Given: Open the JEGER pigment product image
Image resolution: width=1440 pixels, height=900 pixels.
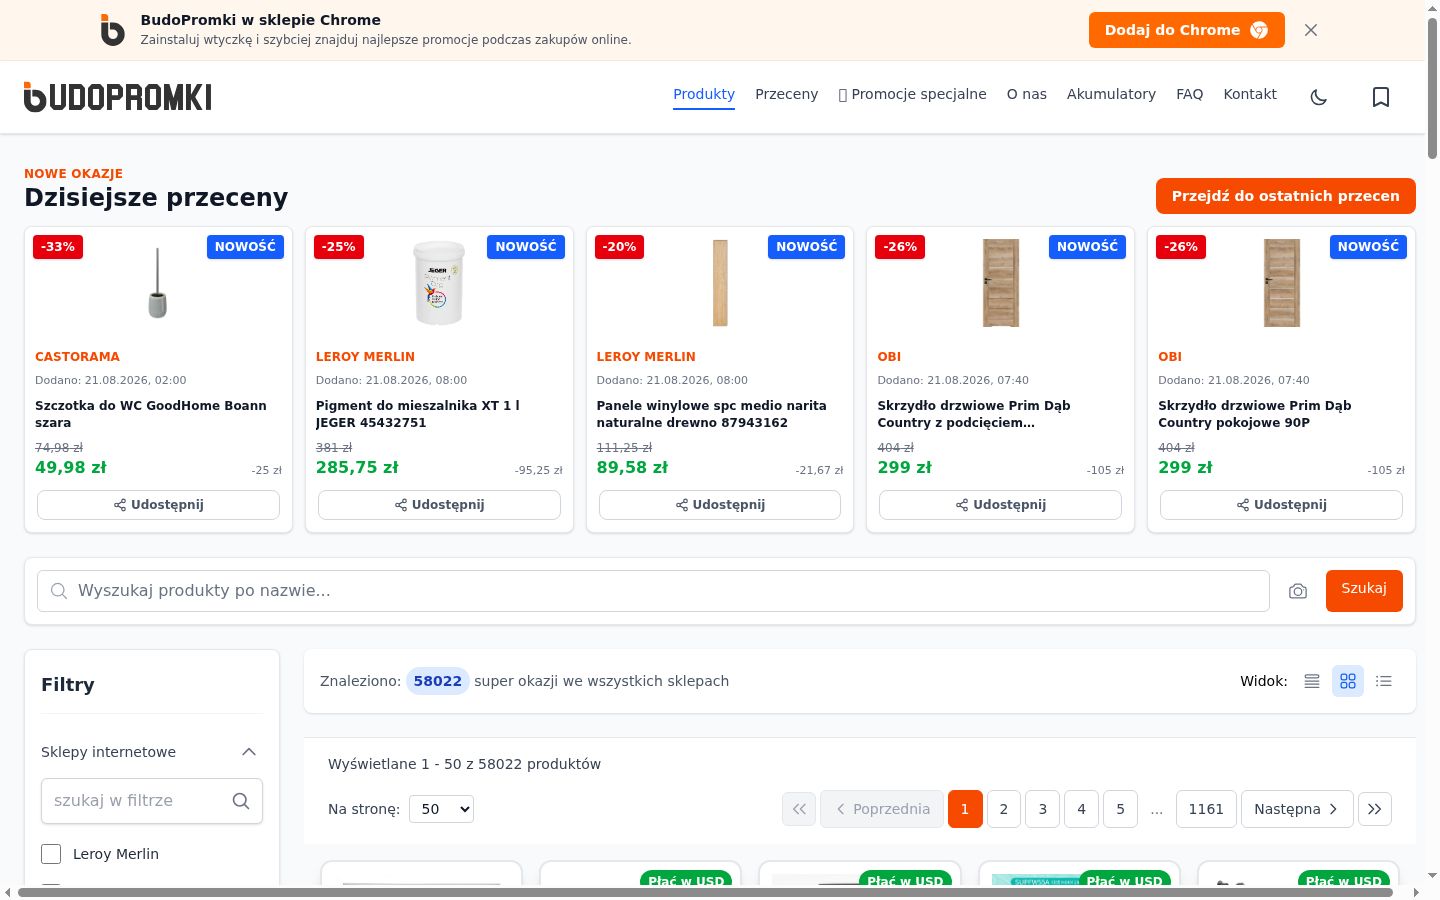Looking at the screenshot, I should [439, 283].
